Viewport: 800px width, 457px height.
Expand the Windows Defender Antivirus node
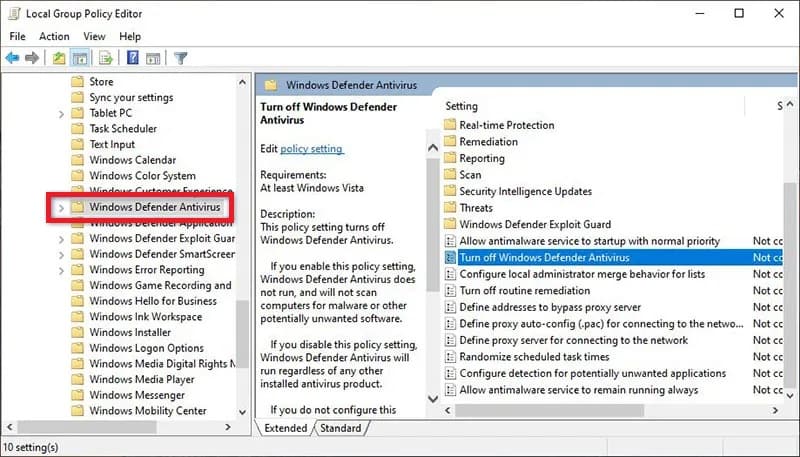tap(61, 208)
